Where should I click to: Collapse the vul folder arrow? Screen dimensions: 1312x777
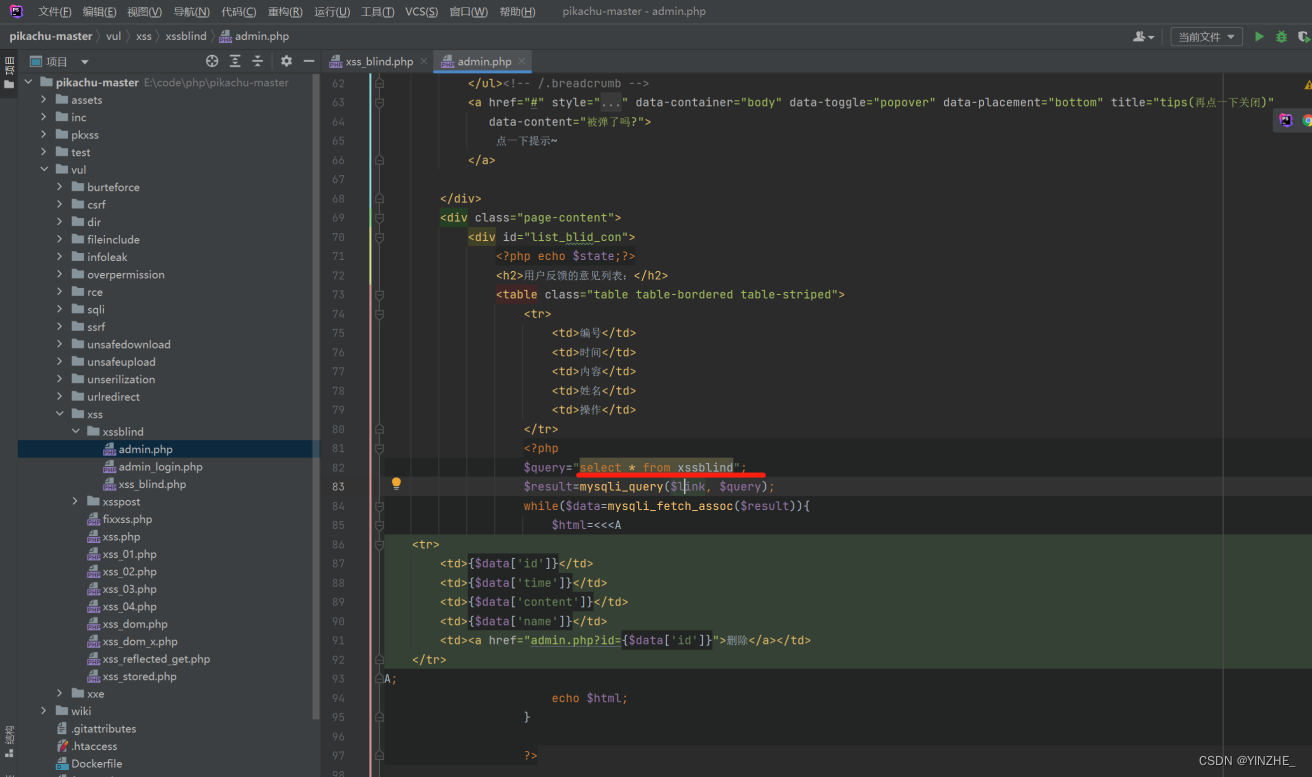pos(44,170)
